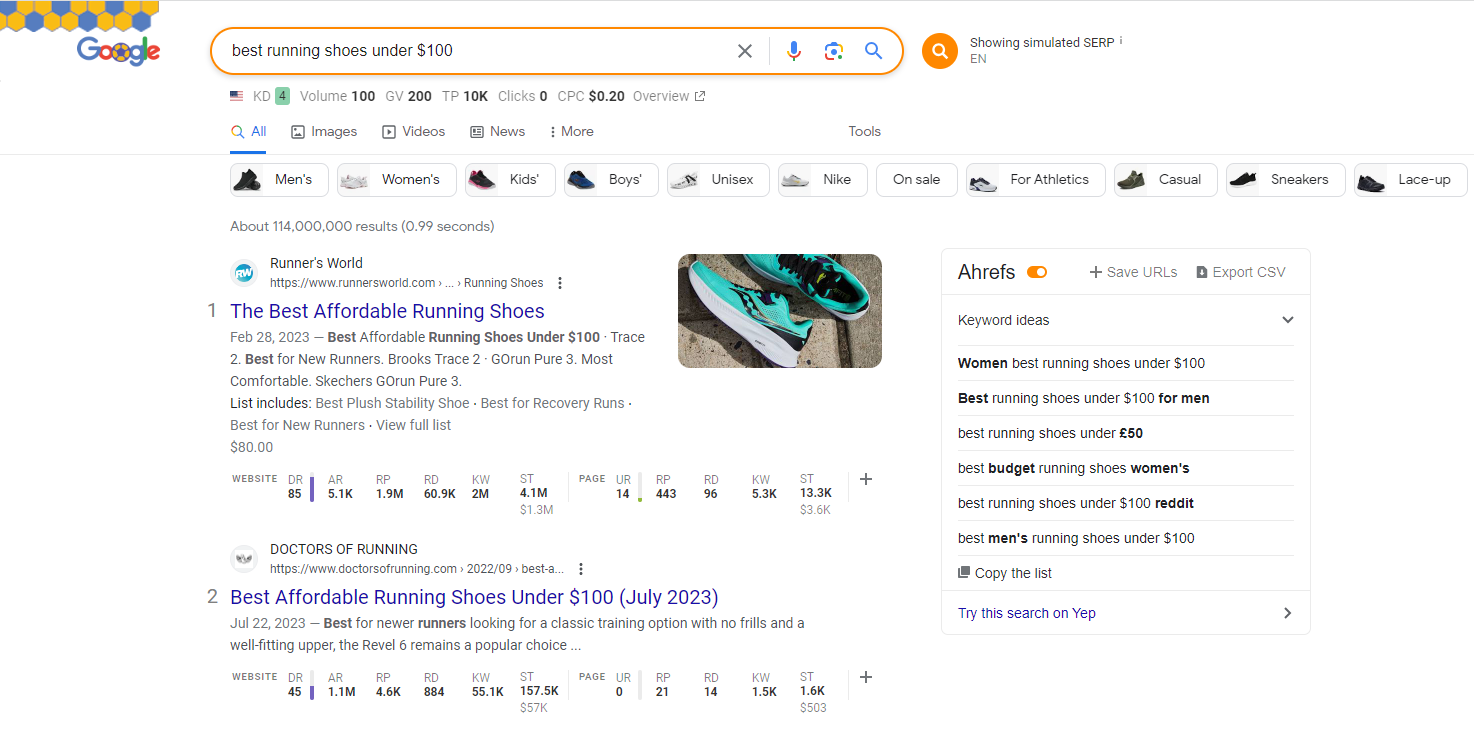Switch to the Videos tab
Image resolution: width=1474 pixels, height=736 pixels.
tap(413, 131)
